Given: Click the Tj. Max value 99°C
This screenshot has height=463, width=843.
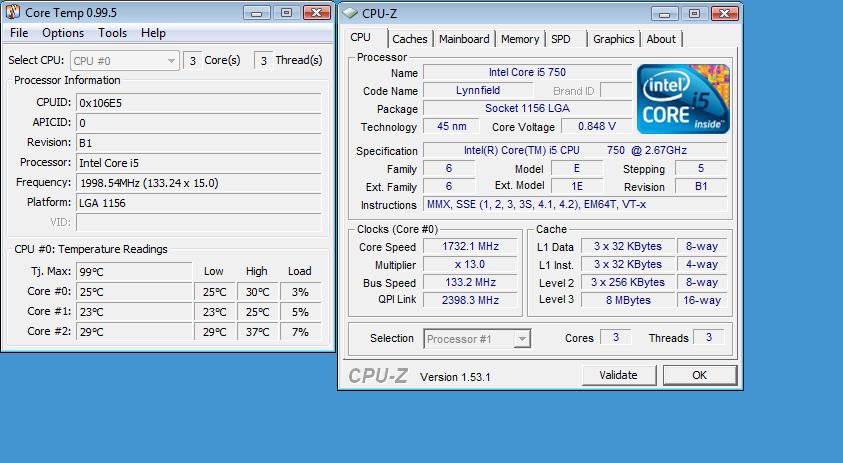Looking at the screenshot, I should click(x=134, y=272).
